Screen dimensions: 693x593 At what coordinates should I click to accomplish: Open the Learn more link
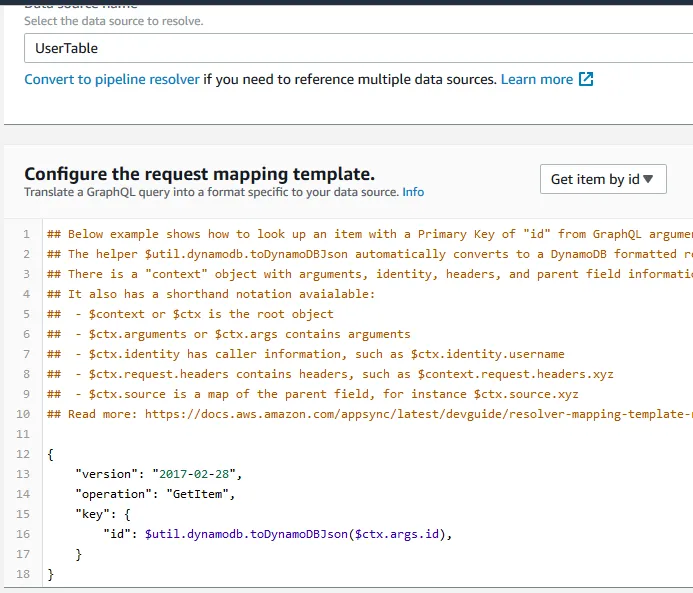(x=537, y=79)
